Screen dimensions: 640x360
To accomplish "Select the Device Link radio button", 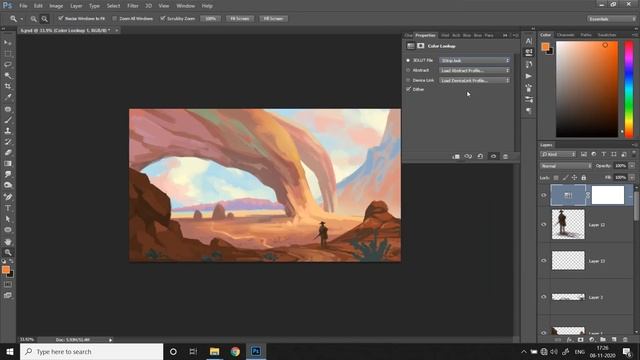I will coord(408,80).
